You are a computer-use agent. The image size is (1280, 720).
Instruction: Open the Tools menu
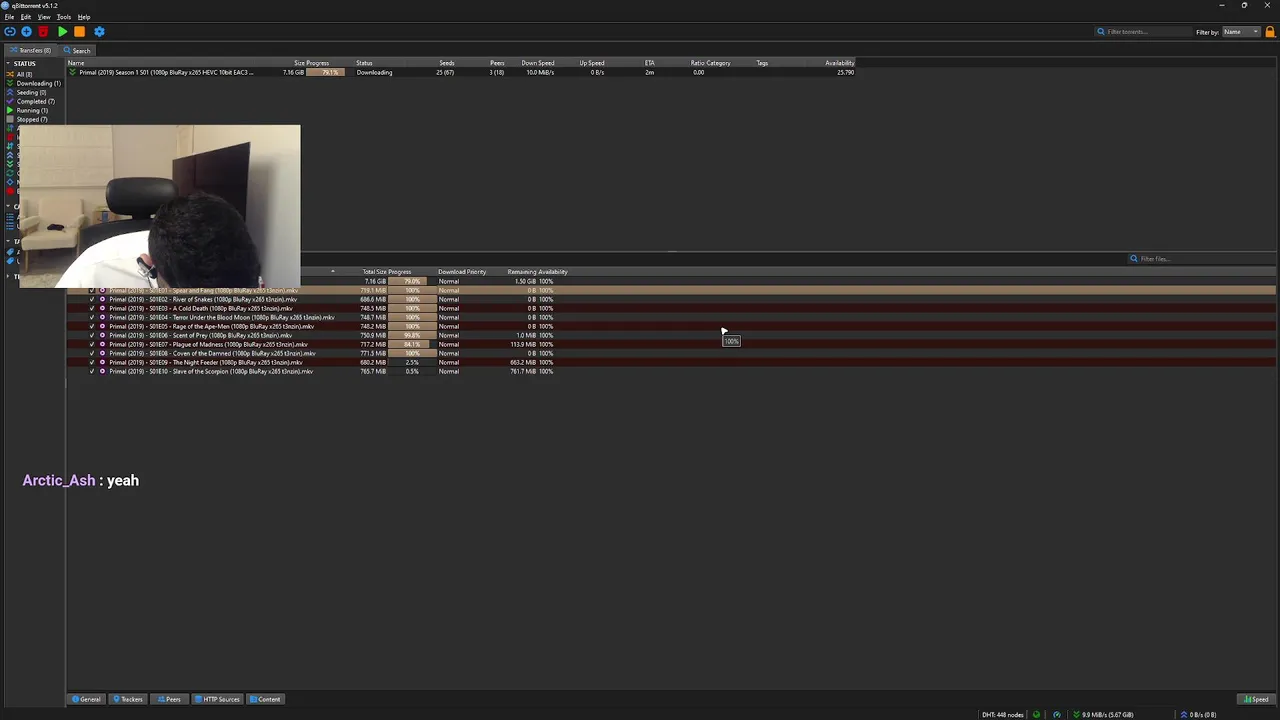[64, 17]
